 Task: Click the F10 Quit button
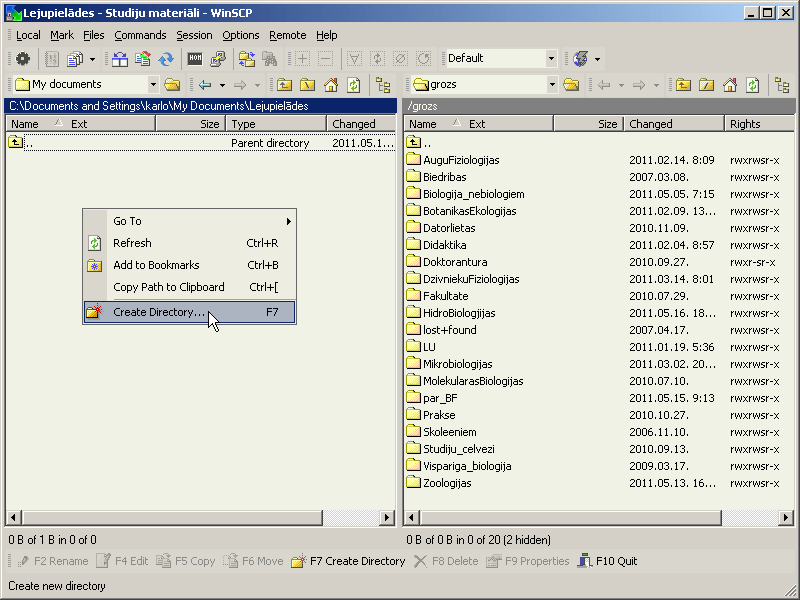point(608,561)
